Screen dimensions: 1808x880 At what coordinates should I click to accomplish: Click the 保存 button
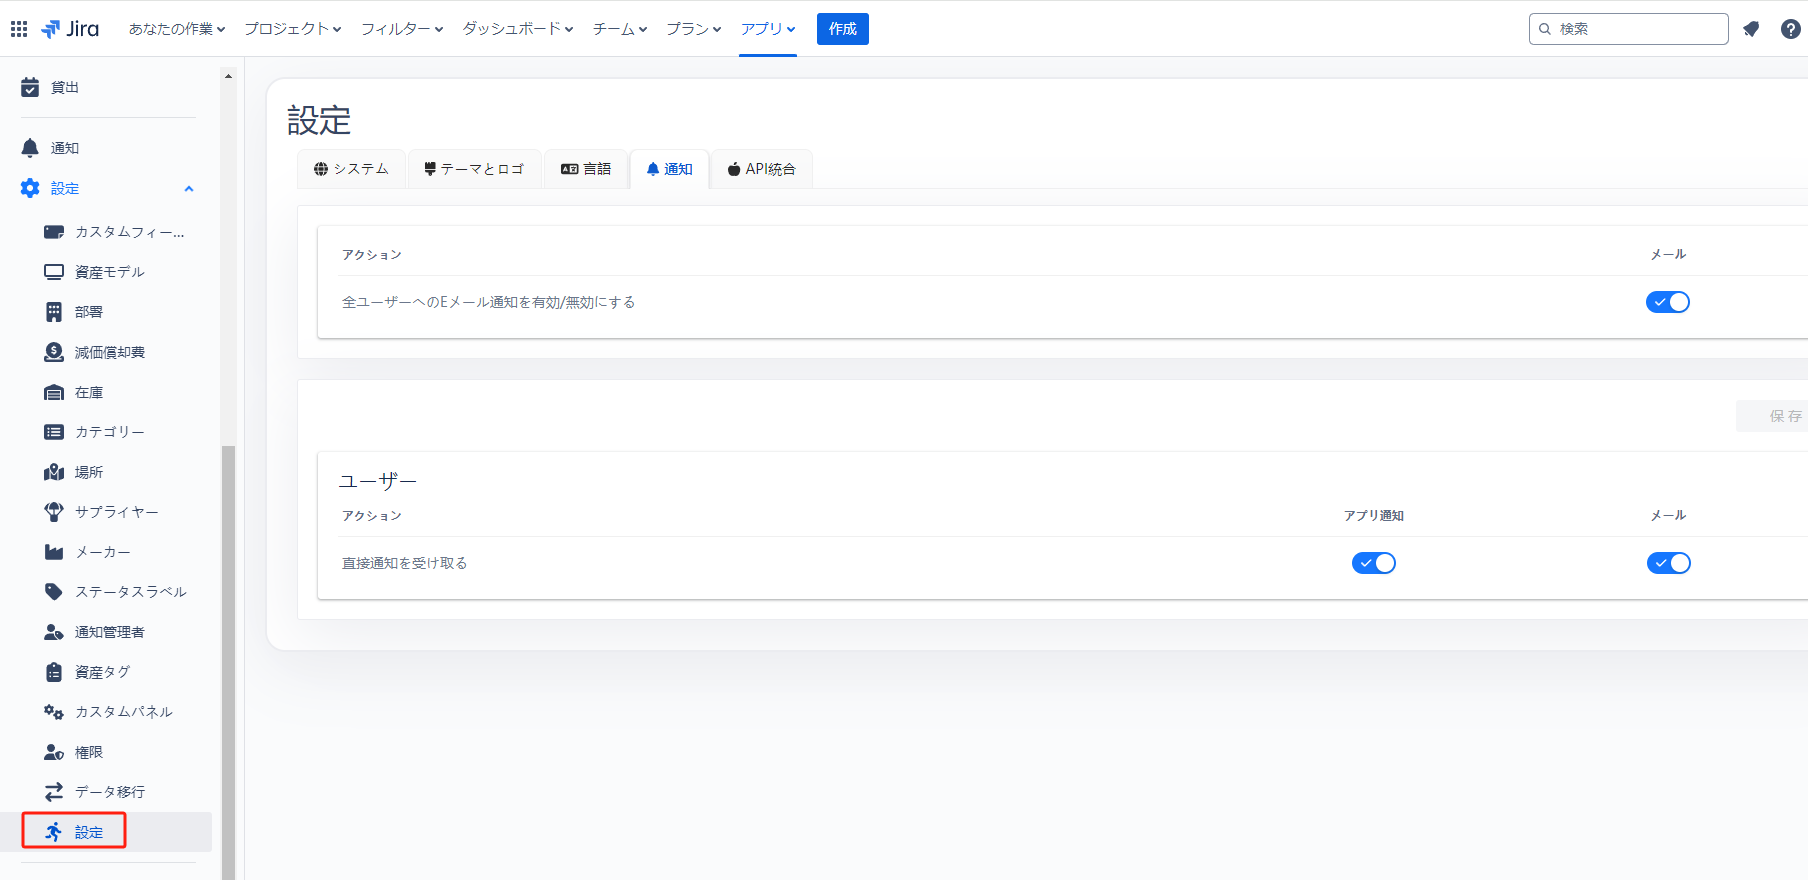pyautogui.click(x=1784, y=416)
